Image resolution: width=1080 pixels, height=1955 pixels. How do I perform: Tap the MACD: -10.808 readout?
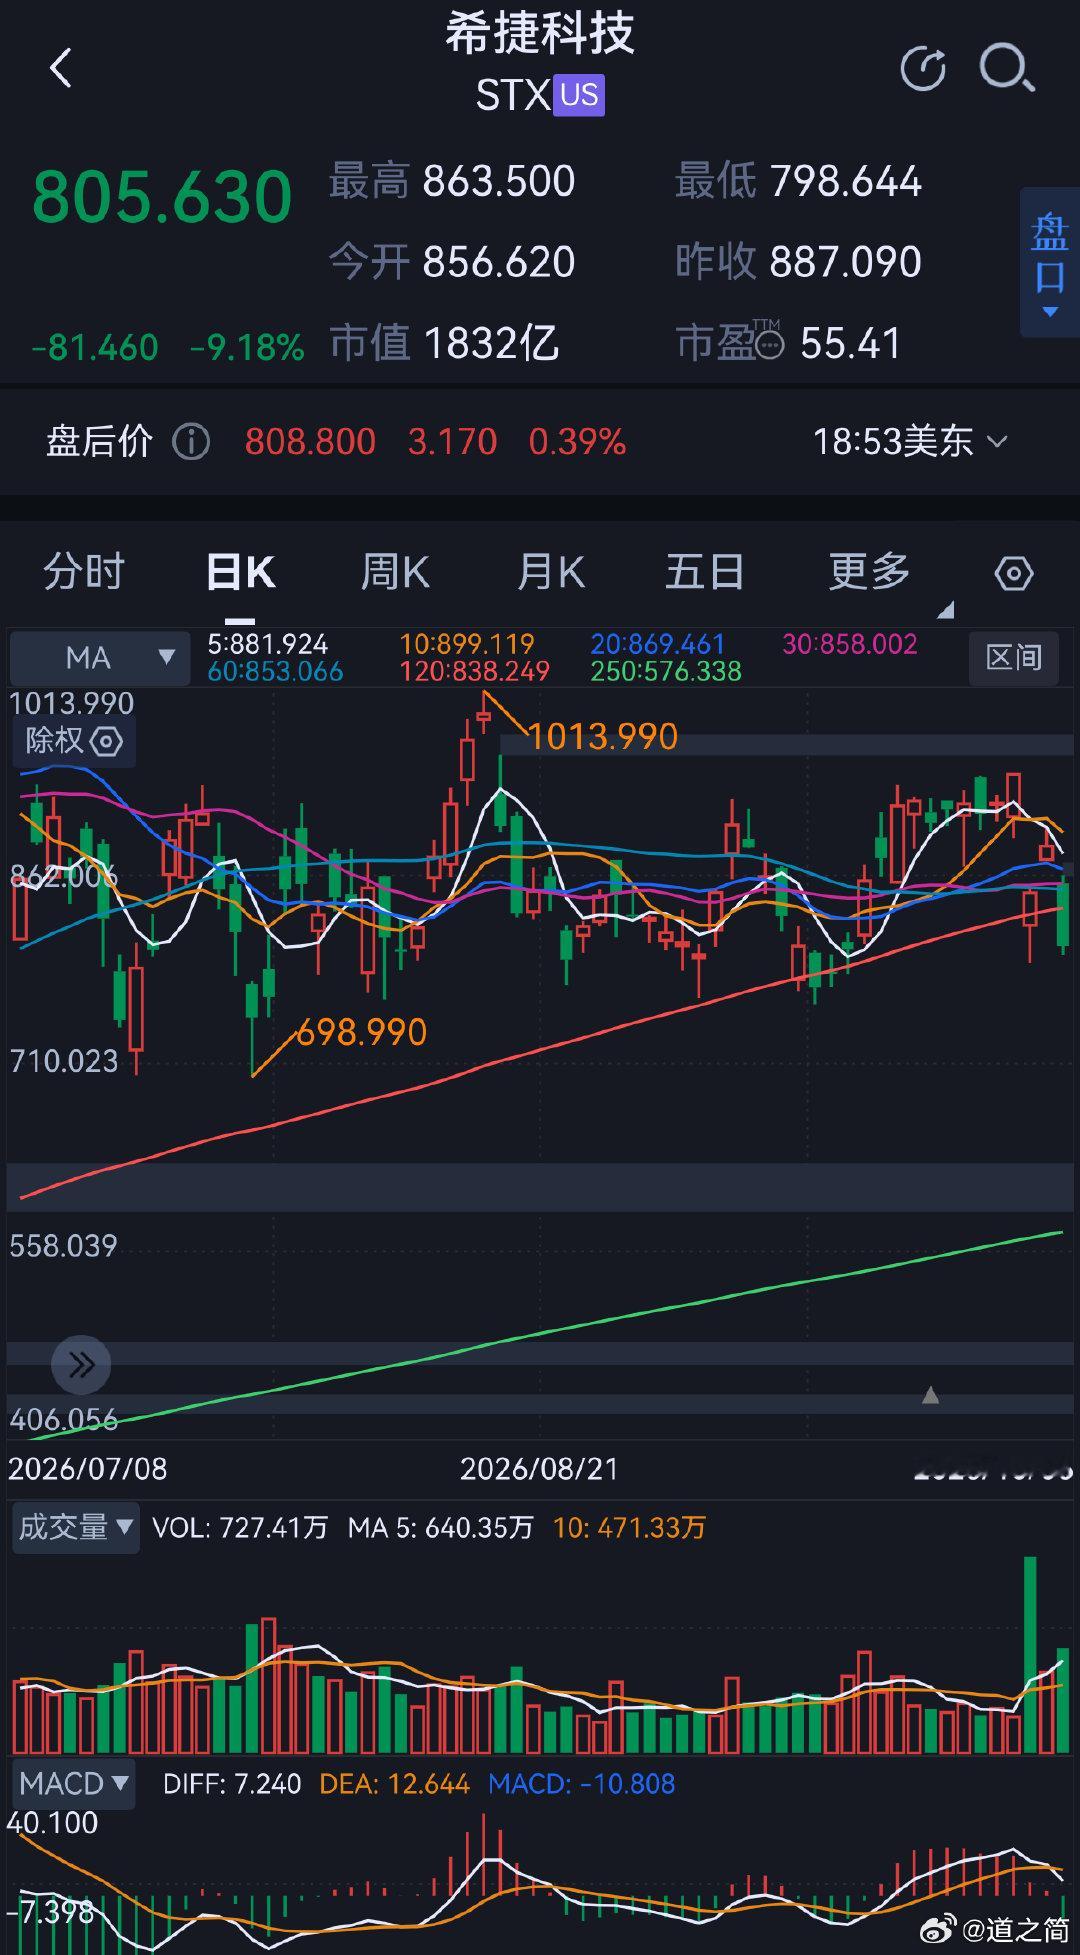[581, 1784]
